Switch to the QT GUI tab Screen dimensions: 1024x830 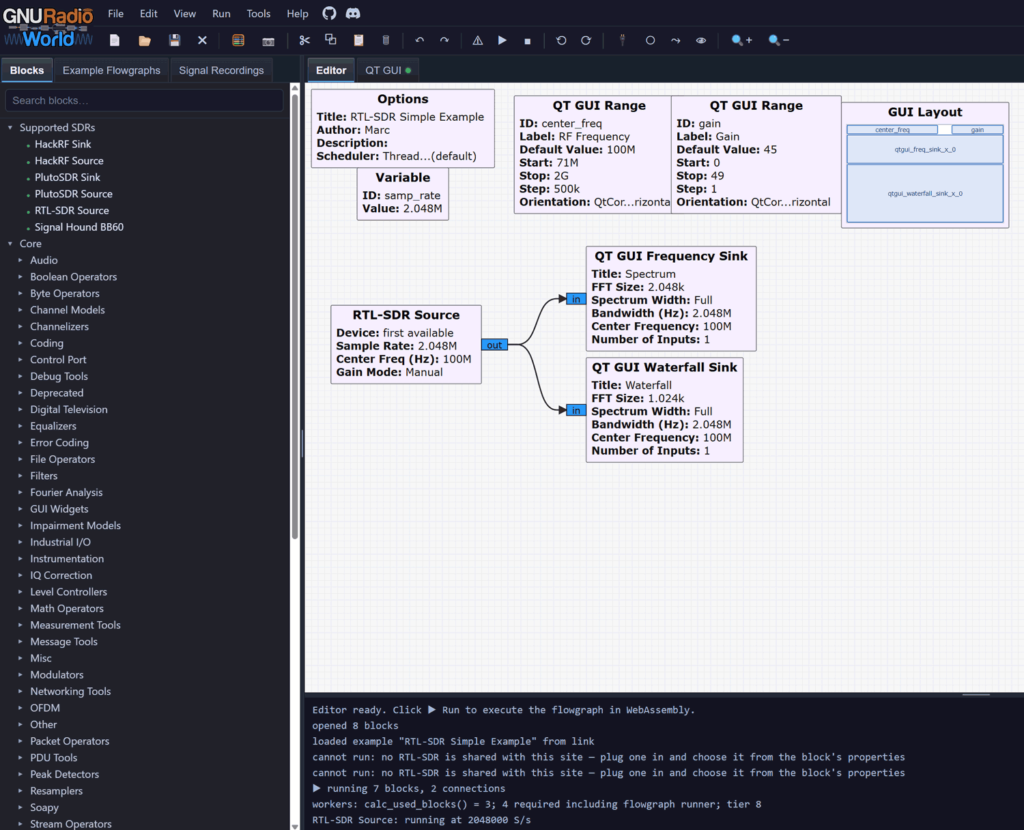pos(388,70)
